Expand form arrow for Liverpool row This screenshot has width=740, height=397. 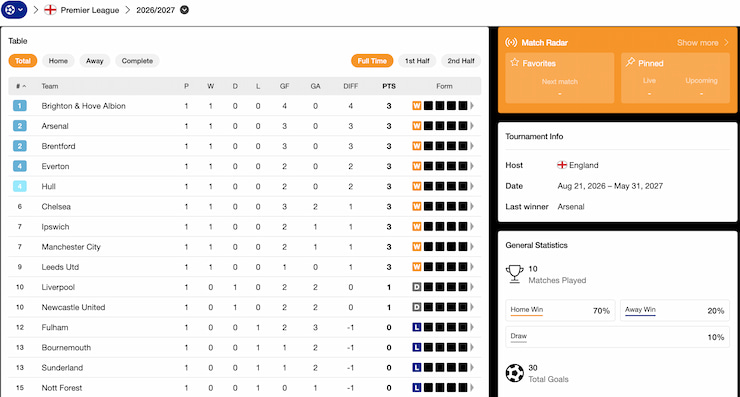[x=471, y=287]
